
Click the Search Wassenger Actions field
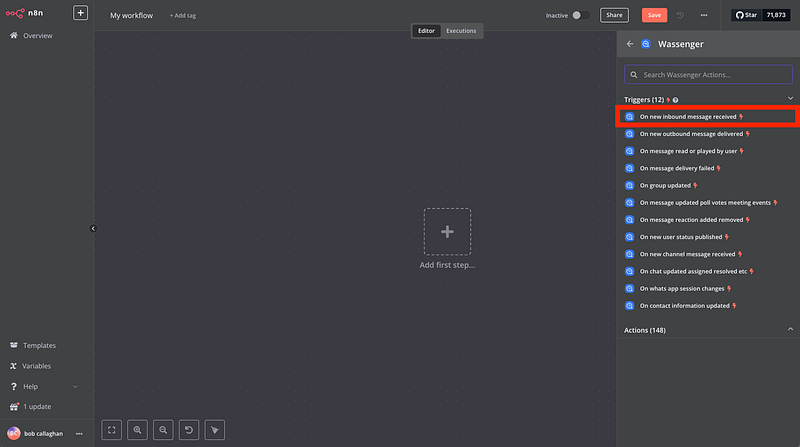pyautogui.click(x=708, y=75)
